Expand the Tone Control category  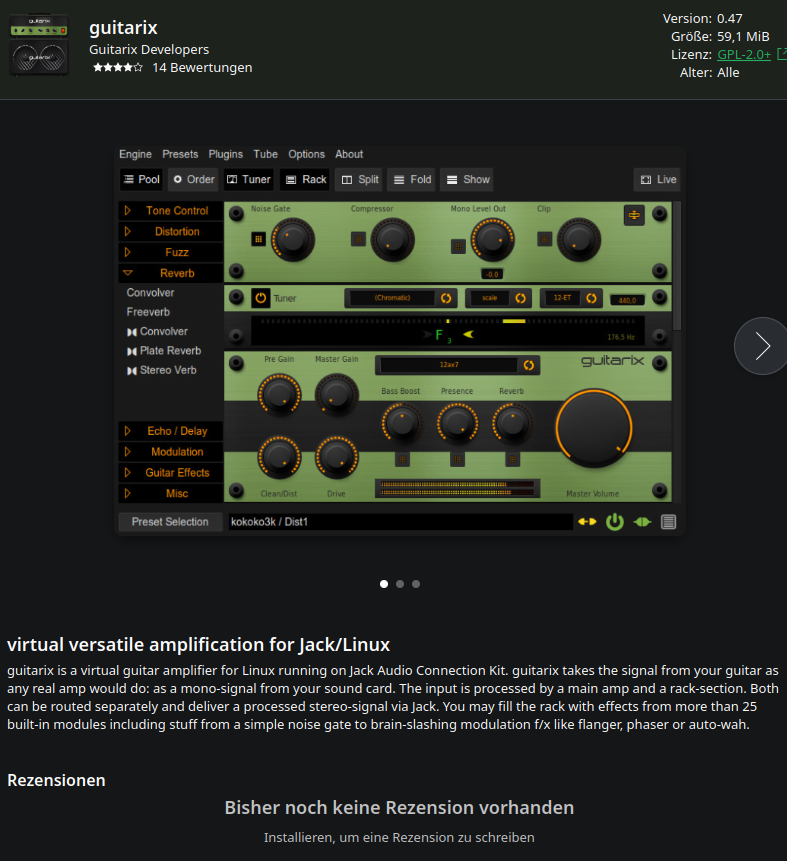click(x=171, y=211)
